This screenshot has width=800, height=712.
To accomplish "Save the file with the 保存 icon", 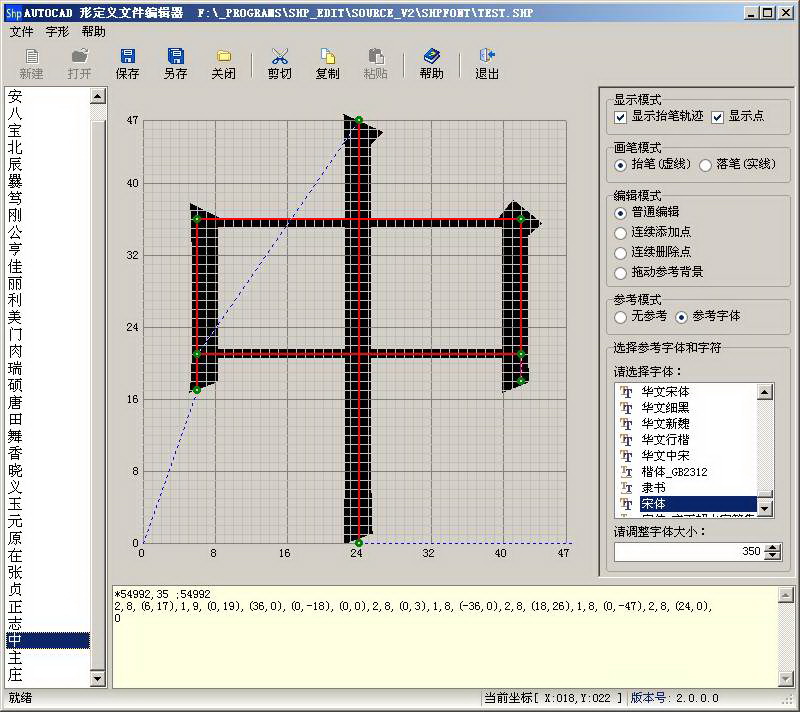I will (x=127, y=57).
